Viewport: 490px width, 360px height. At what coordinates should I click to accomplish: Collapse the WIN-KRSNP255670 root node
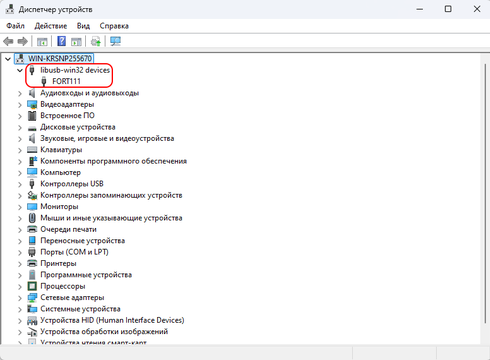click(8, 59)
